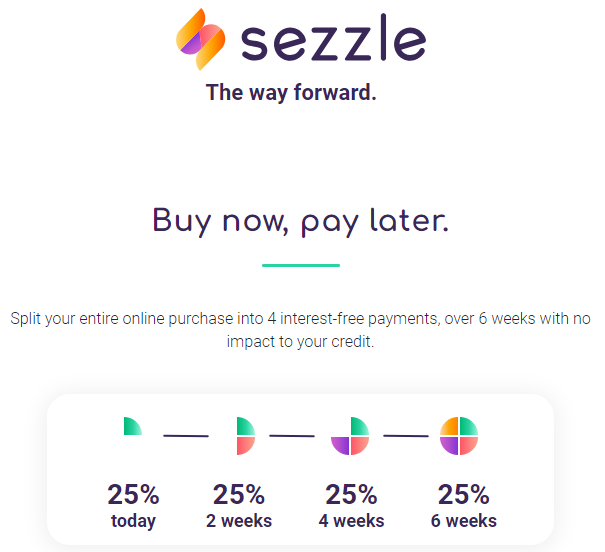
Task: Click the sezzle wordmark text
Action: 333,37
